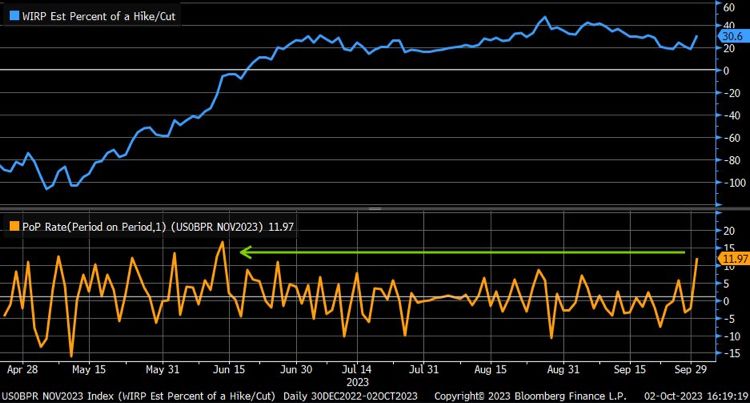Click the Aug 31 date label
Screen dimensions: 750x403
pos(563,368)
